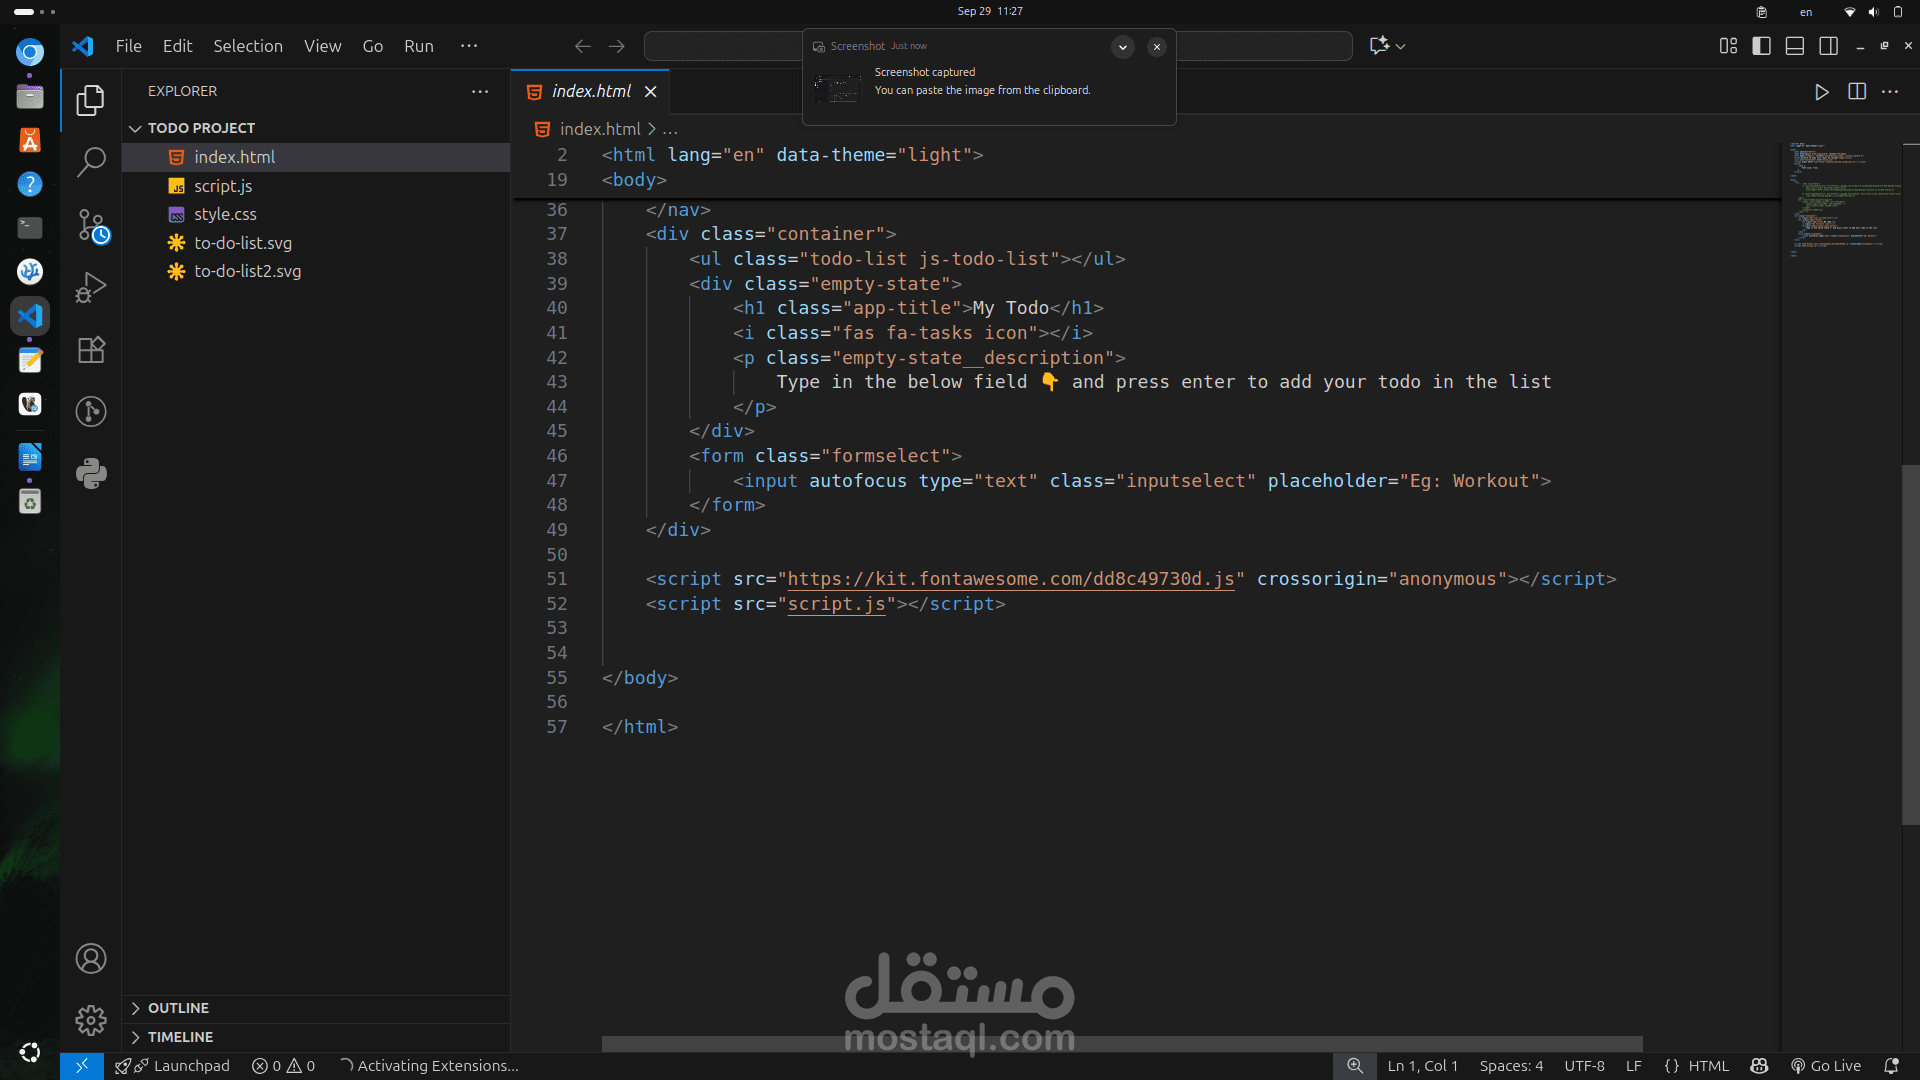The height and width of the screenshot is (1080, 1920).
Task: Click Go Live in status bar
Action: pyautogui.click(x=1826, y=1066)
